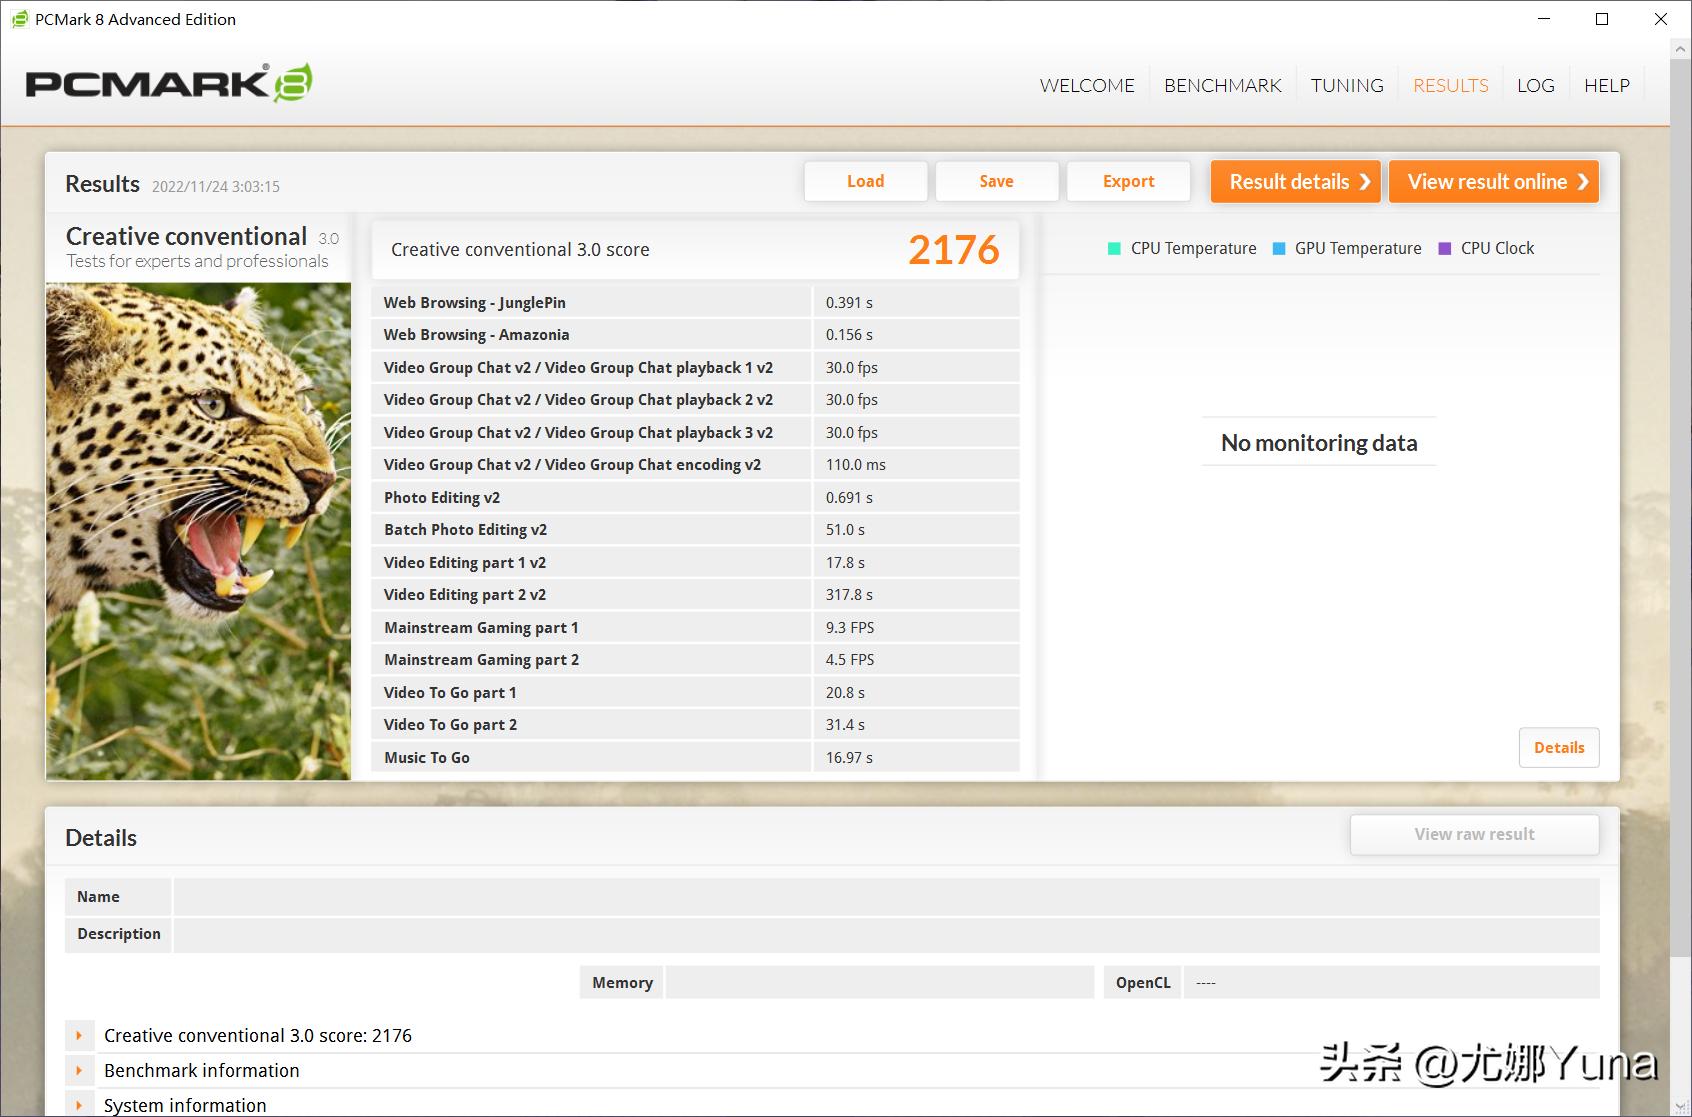
Task: Click the PCMark 8 logo
Action: (x=169, y=83)
